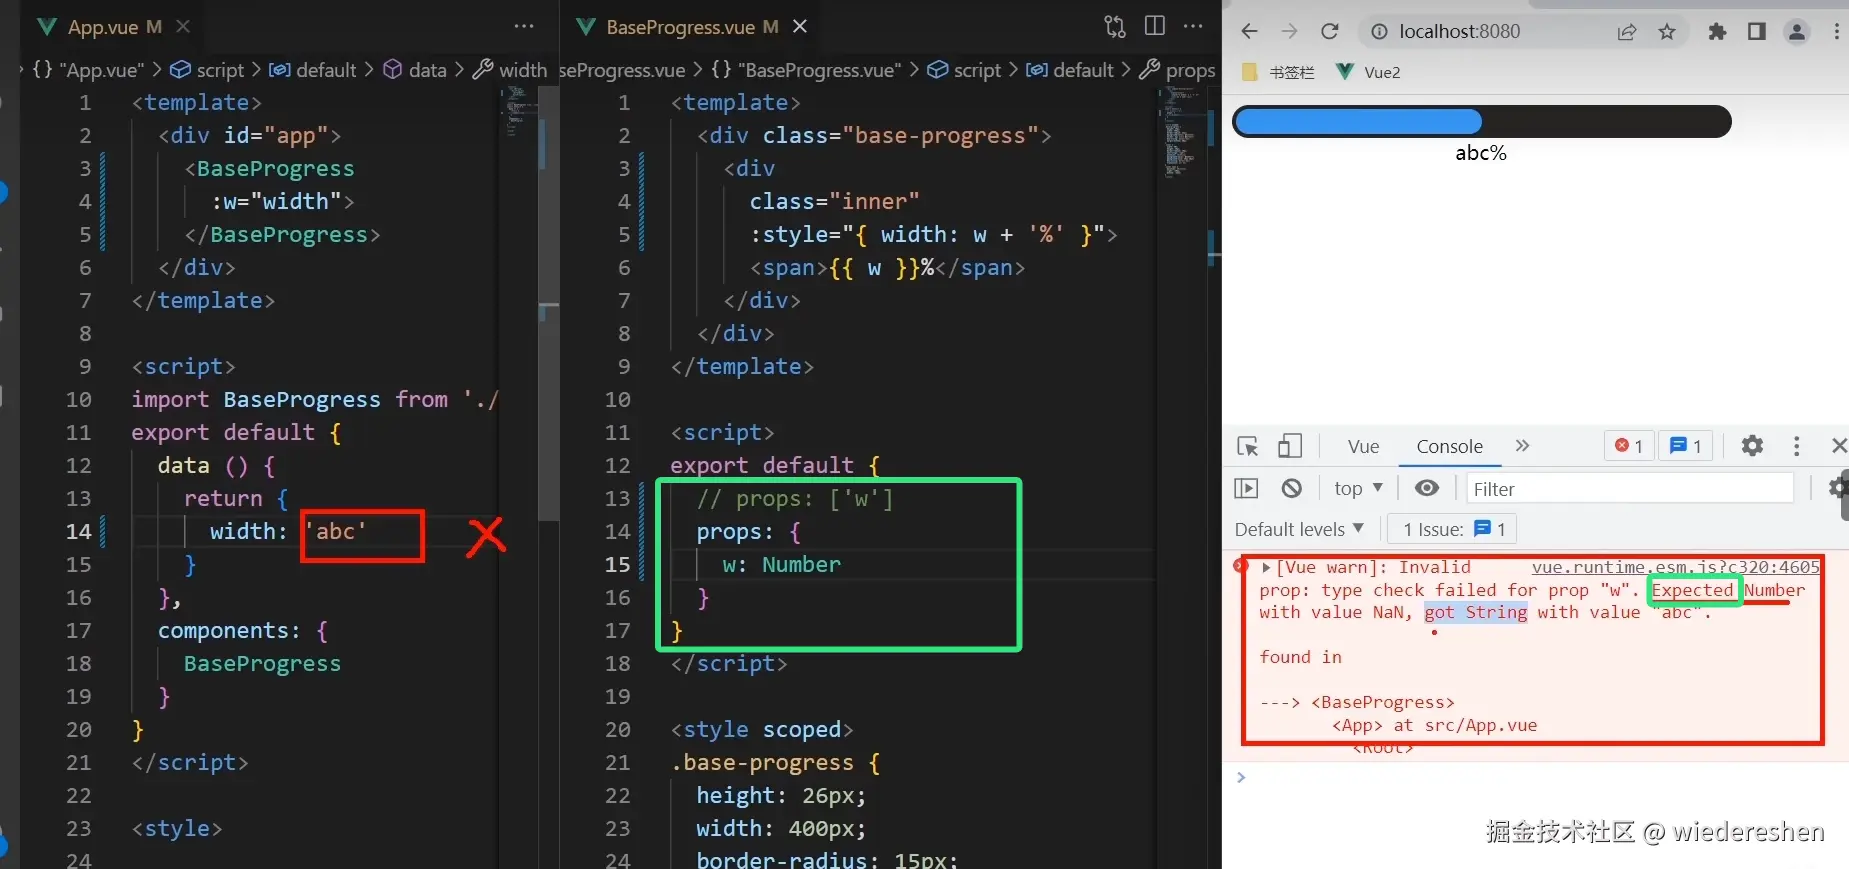Click the 'abc' string in App.vue
1849x869 pixels.
pyautogui.click(x=336, y=531)
